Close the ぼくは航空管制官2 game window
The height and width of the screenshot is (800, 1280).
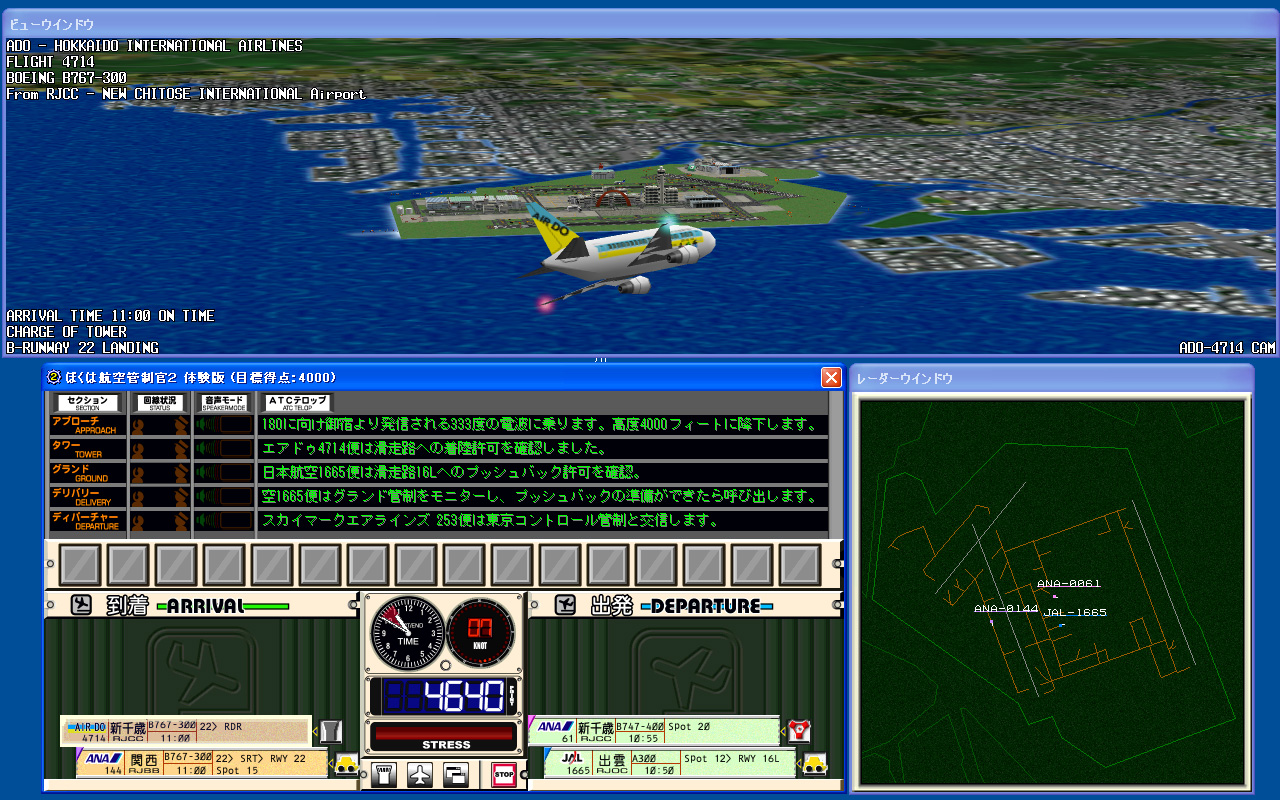(830, 377)
